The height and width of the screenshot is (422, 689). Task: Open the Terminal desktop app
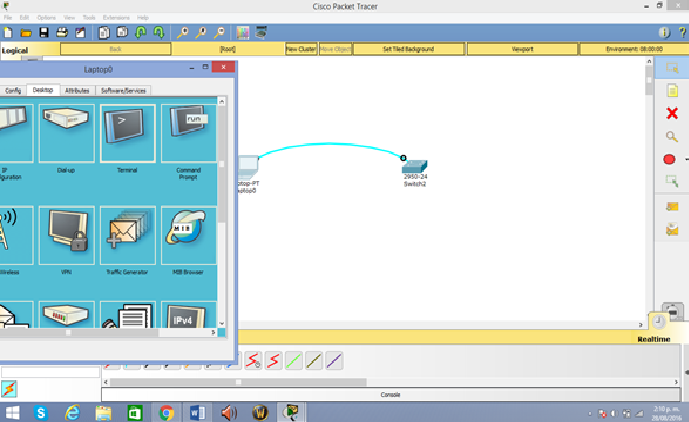coord(127,133)
